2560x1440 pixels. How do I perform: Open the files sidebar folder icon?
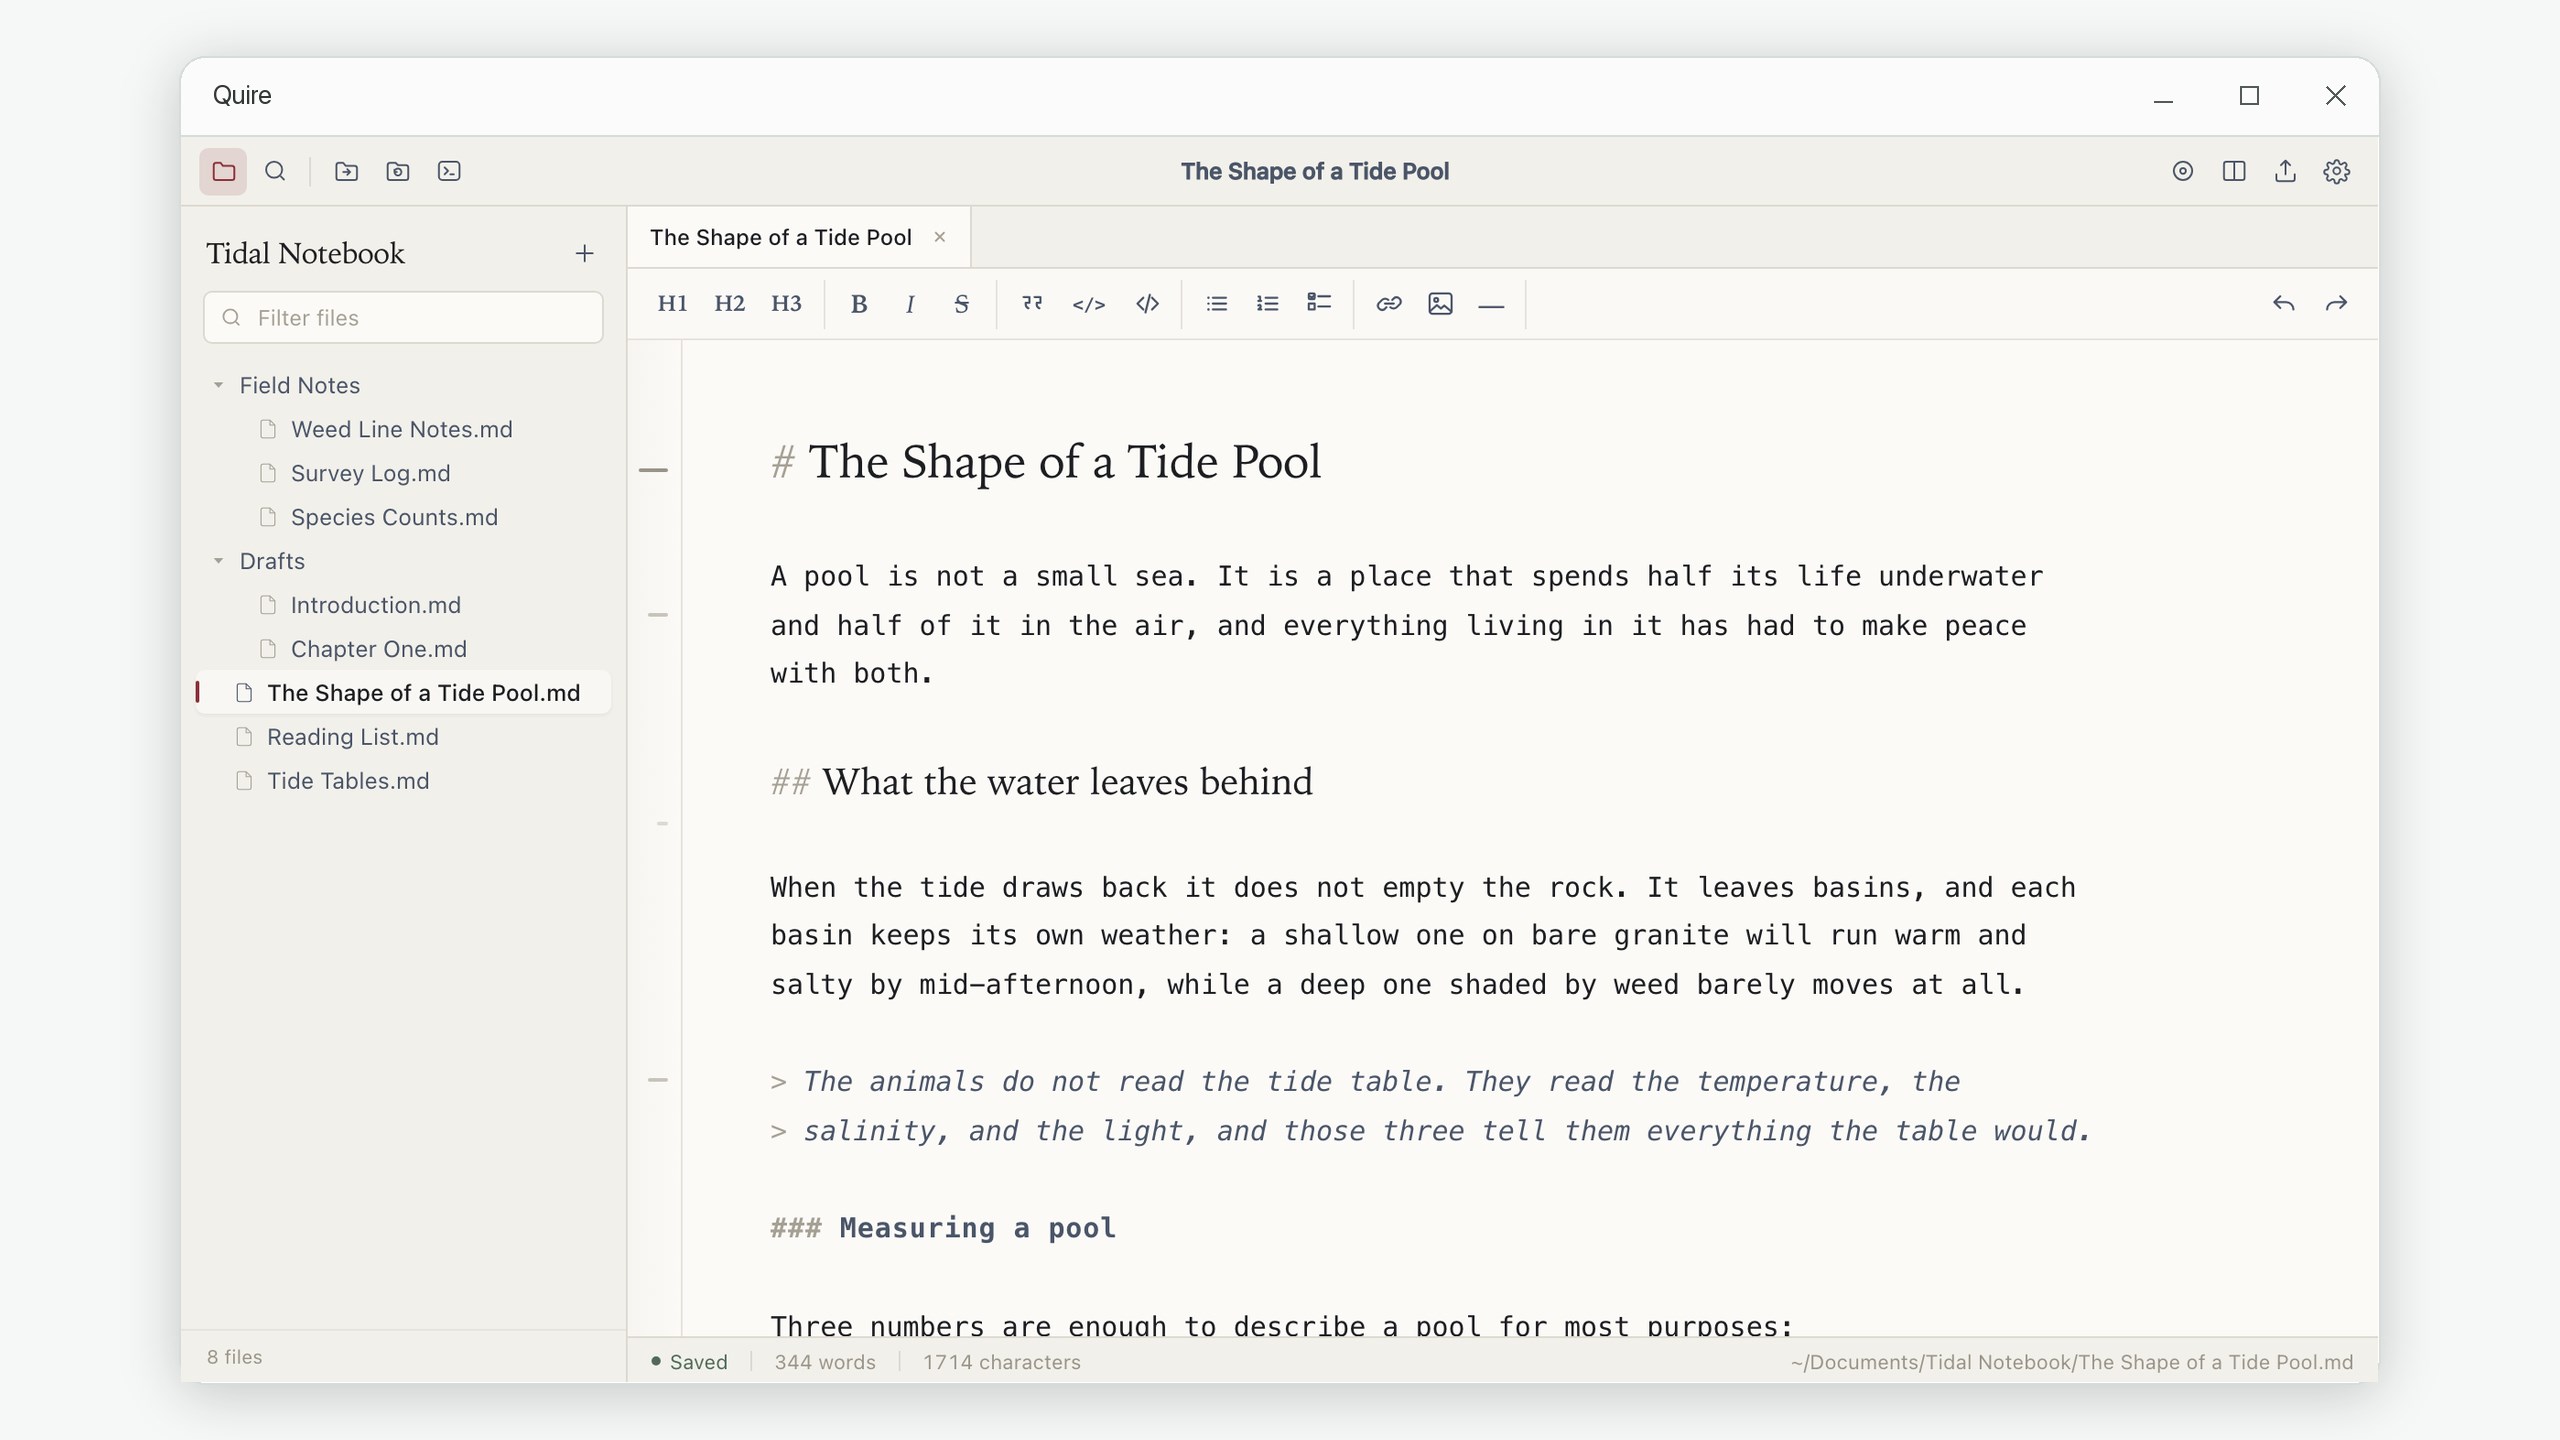[x=223, y=171]
